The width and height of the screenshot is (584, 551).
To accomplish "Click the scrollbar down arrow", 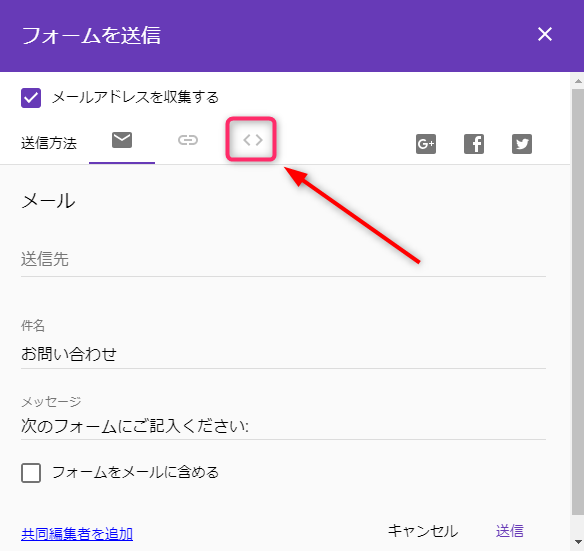I will tap(578, 542).
